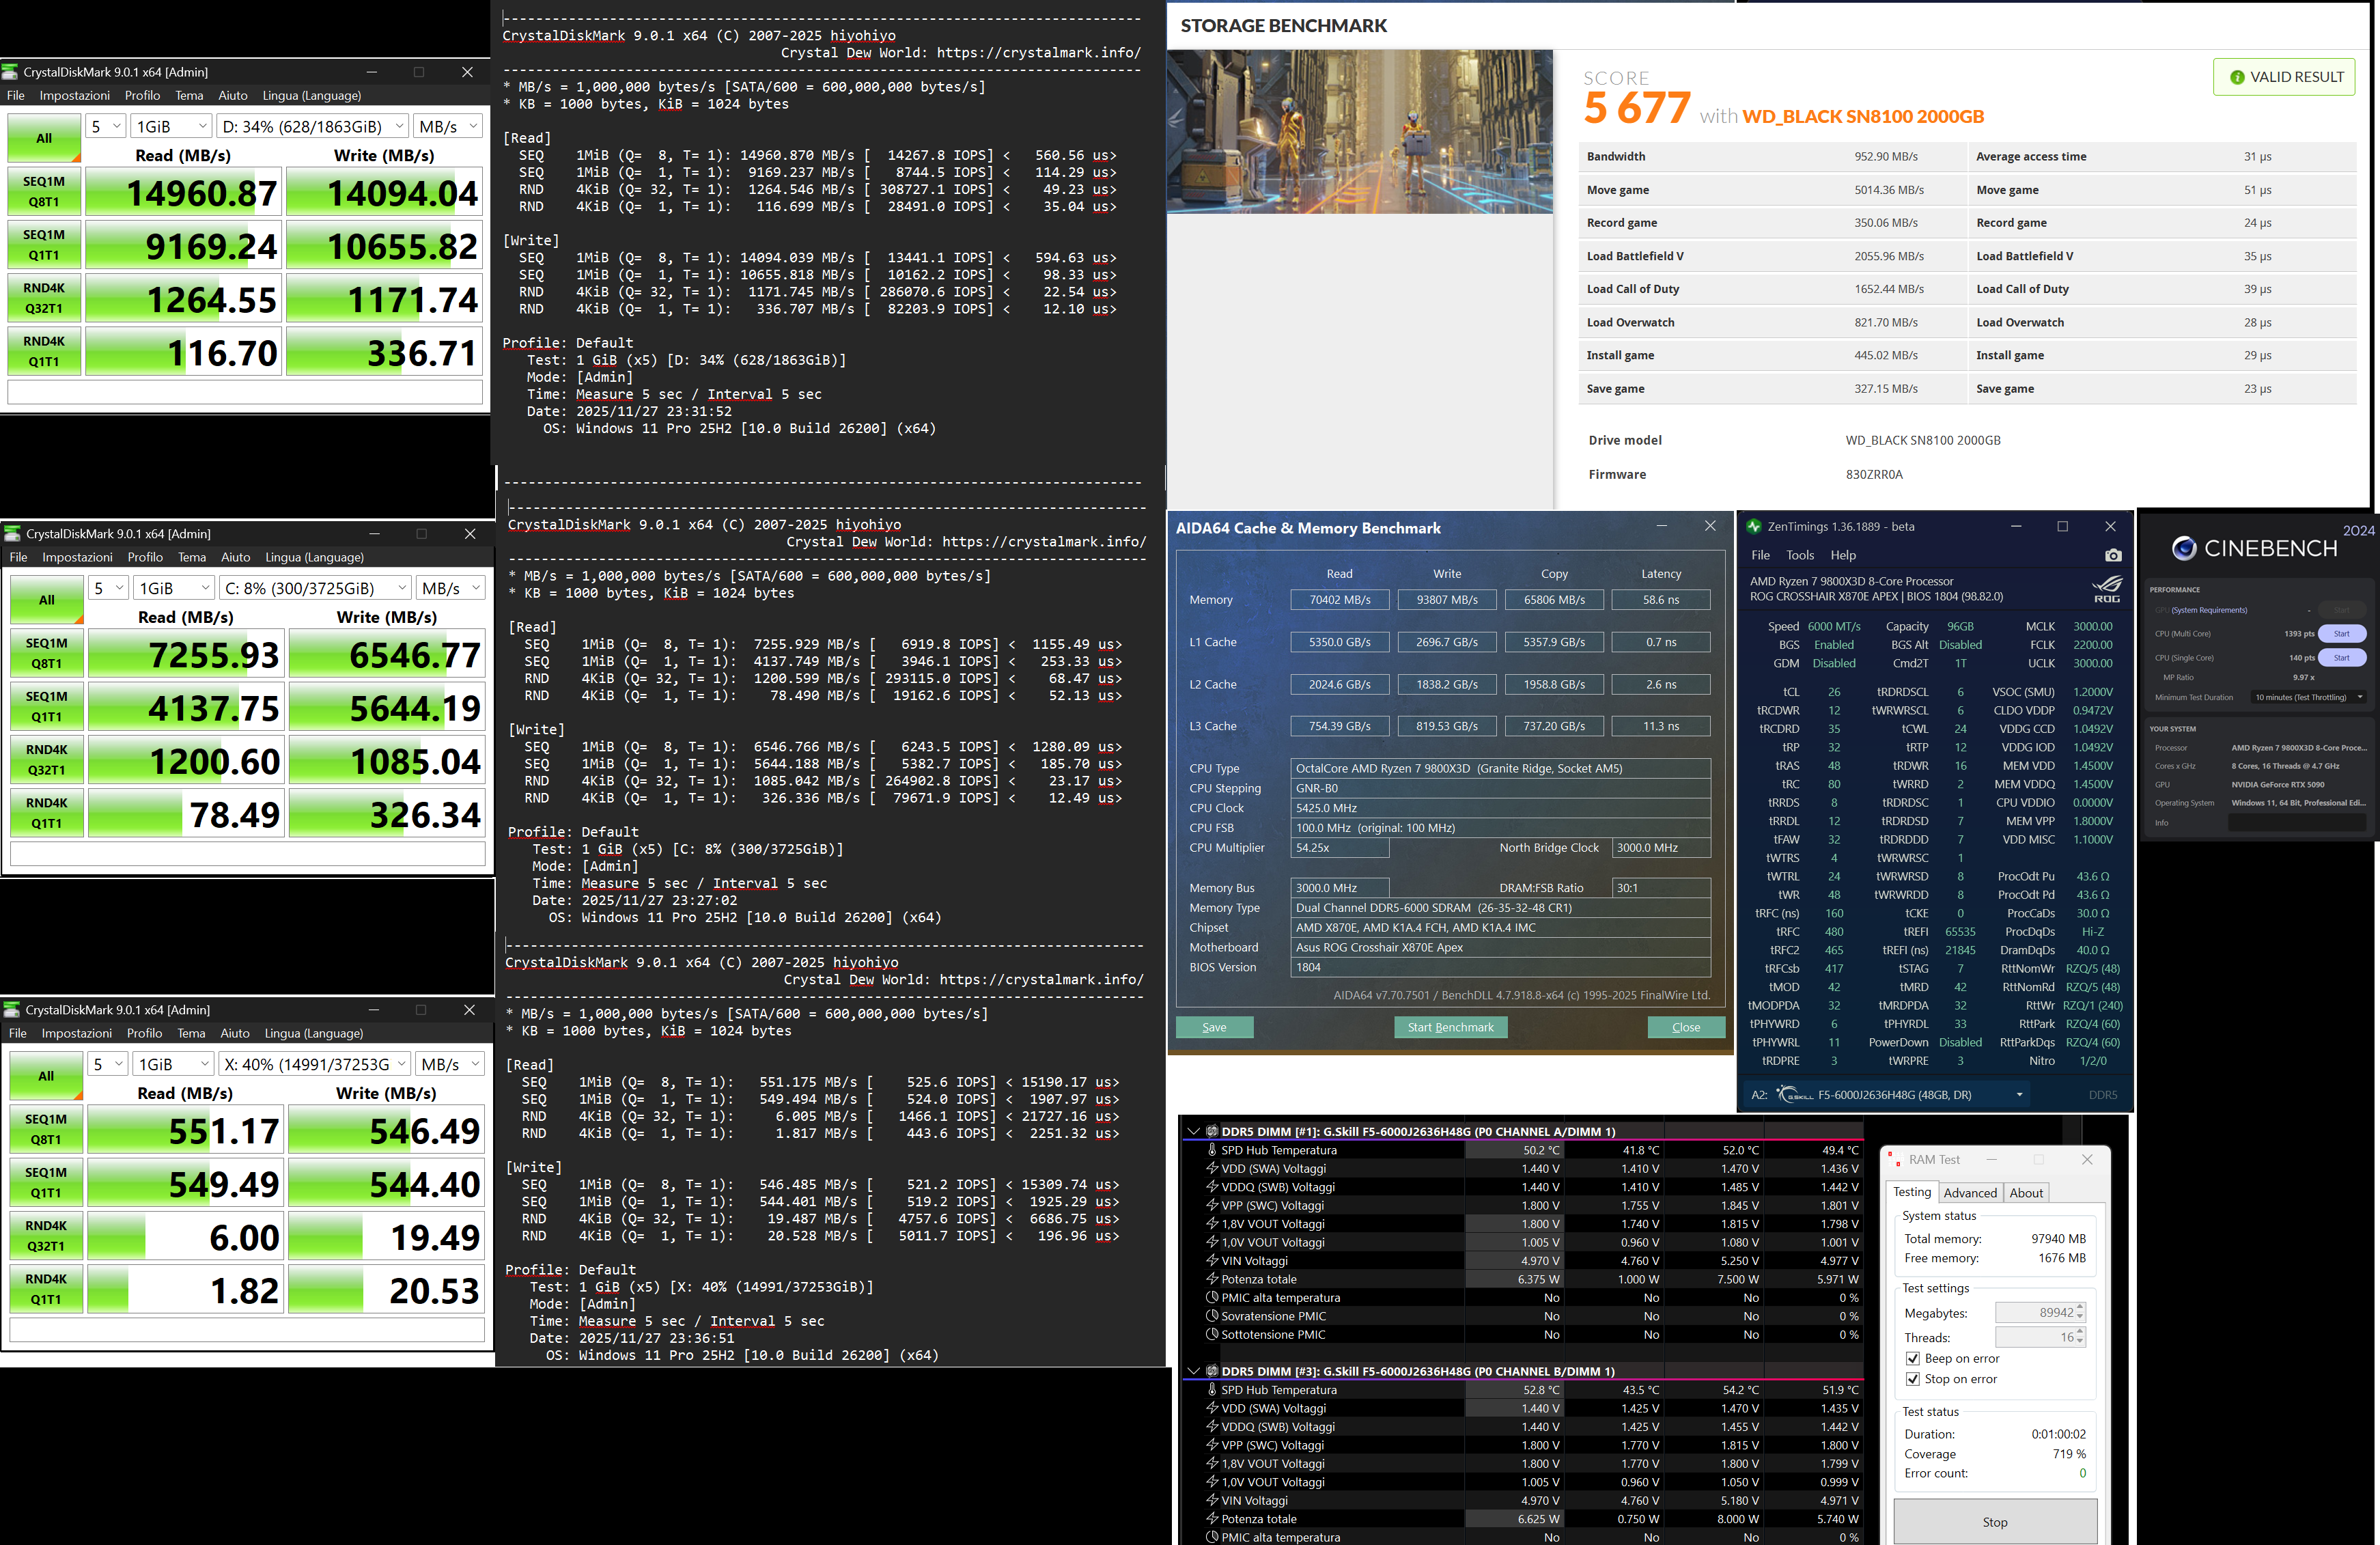Viewport: 2380px width, 1545px height.
Task: Switch to the Advanced tab in RAM Test
Action: (1970, 1193)
